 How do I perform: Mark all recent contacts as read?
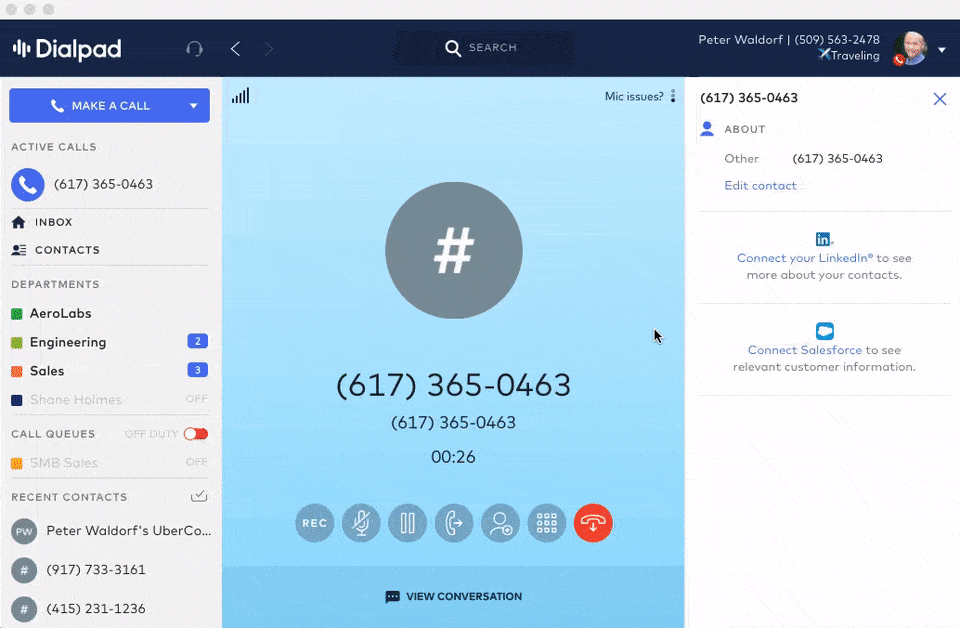pyautogui.click(x=199, y=496)
